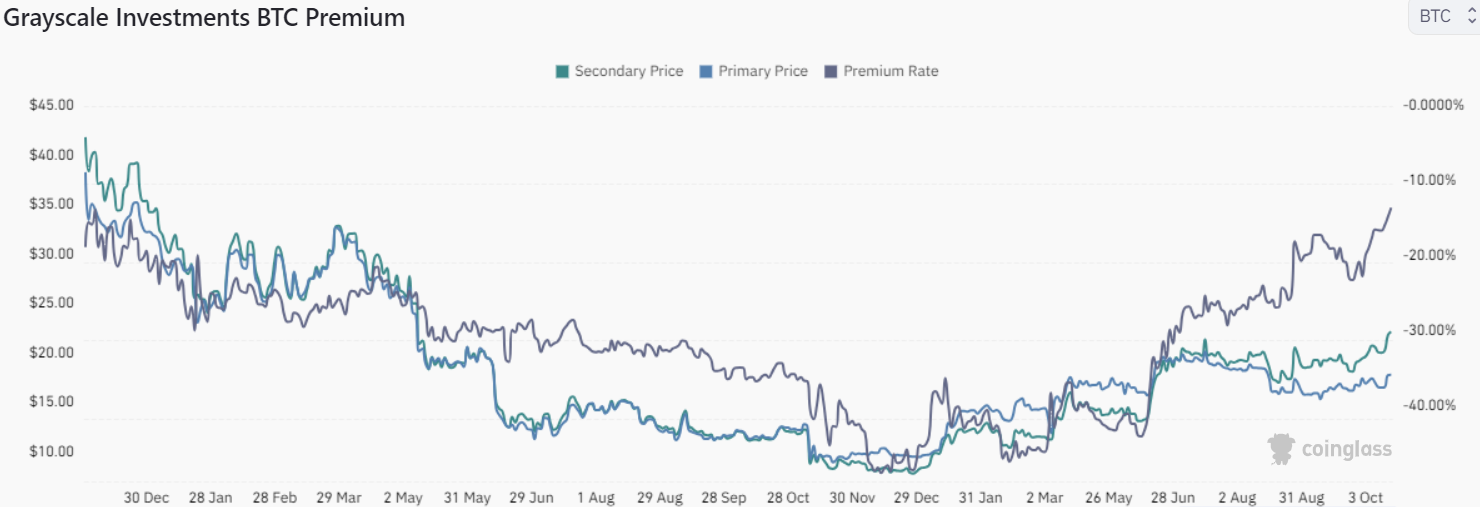This screenshot has width=1480, height=507.
Task: Click the $45.00 price axis label
Action: coord(52,105)
